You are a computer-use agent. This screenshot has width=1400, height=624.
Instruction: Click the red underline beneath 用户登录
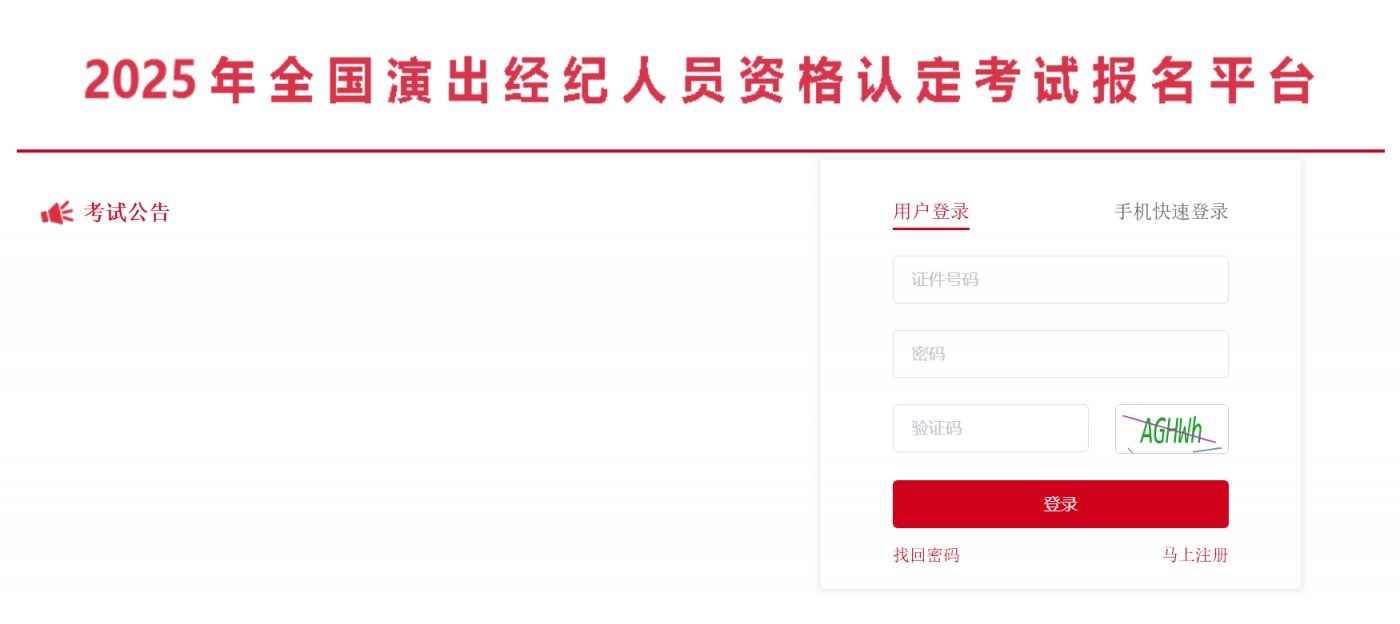point(931,228)
